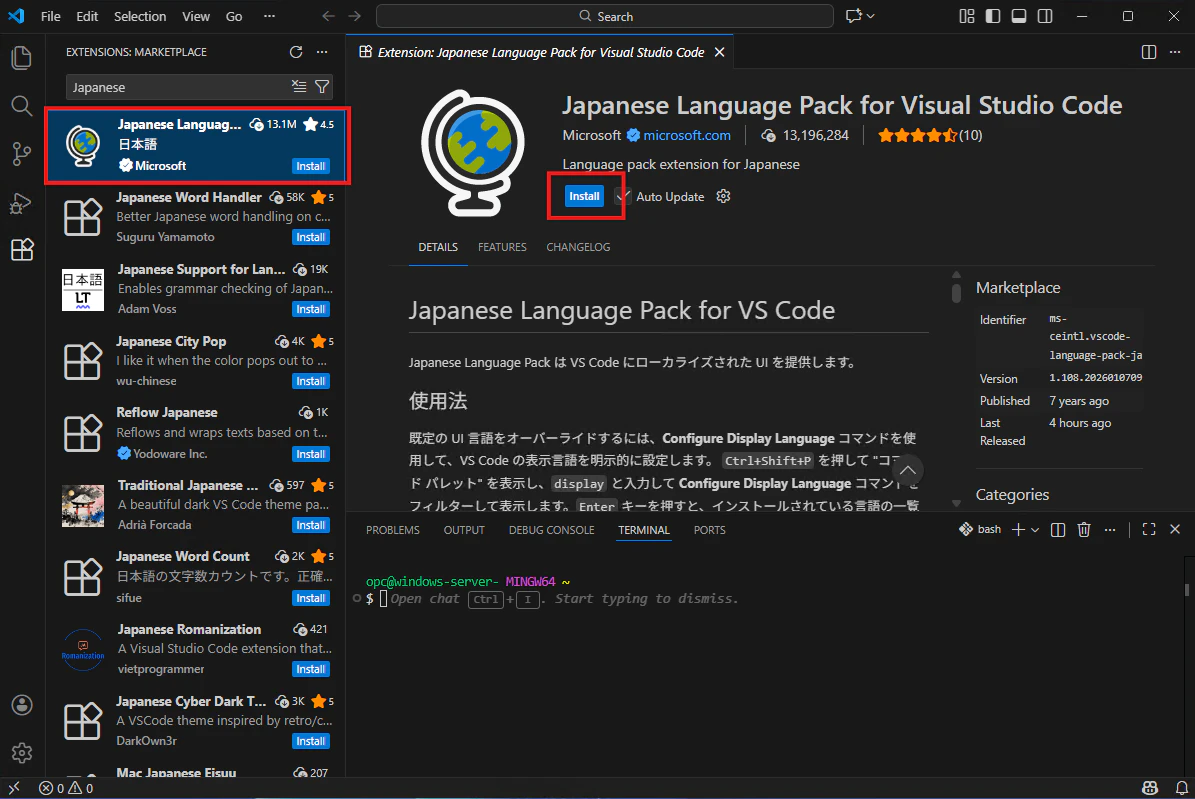Open notifications bell in status bar
1195x799 pixels.
click(1181, 788)
